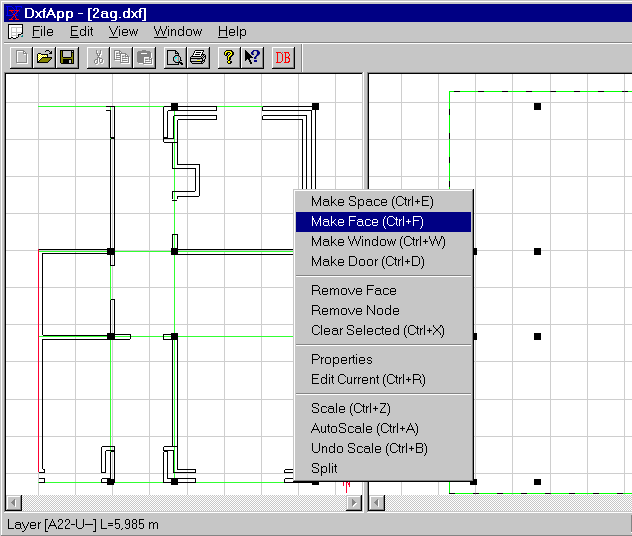632x536 pixels.
Task: Choose AutoScale (Ctrl+A)
Action: (x=383, y=428)
